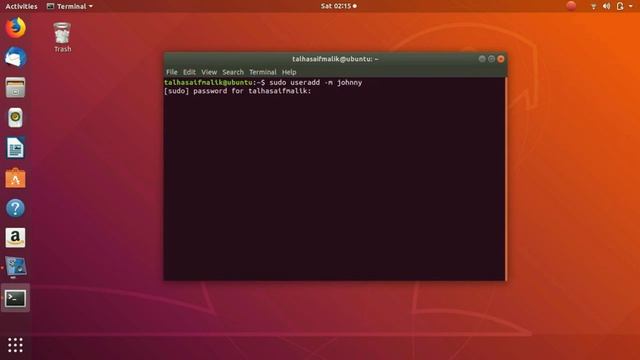Open the Help menu in terminal
The width and height of the screenshot is (640, 360).
tap(289, 72)
